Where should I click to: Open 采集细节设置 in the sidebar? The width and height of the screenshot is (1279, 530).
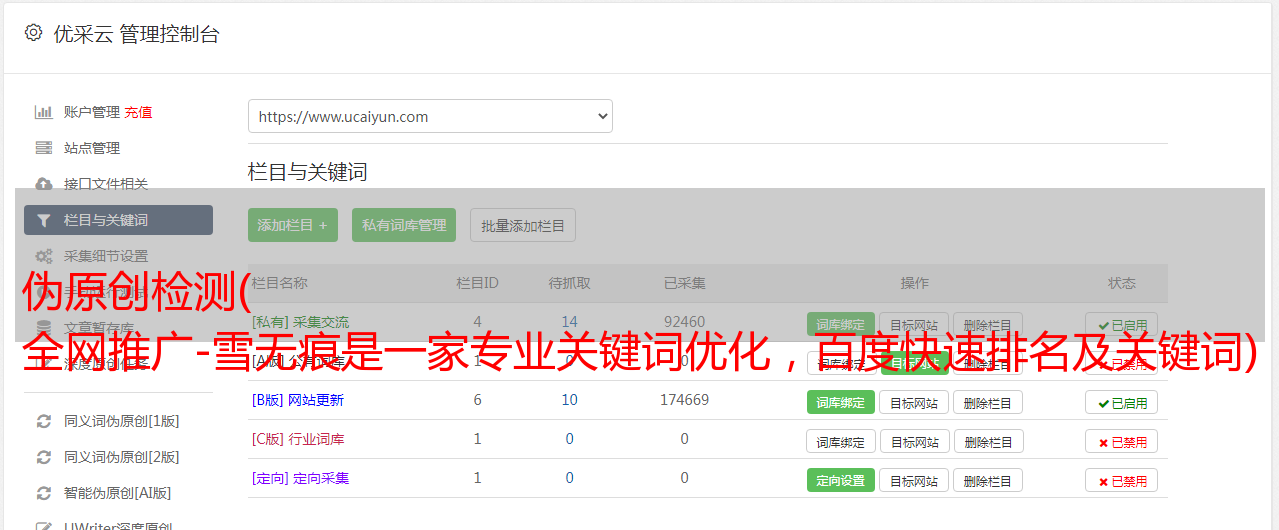pos(106,256)
